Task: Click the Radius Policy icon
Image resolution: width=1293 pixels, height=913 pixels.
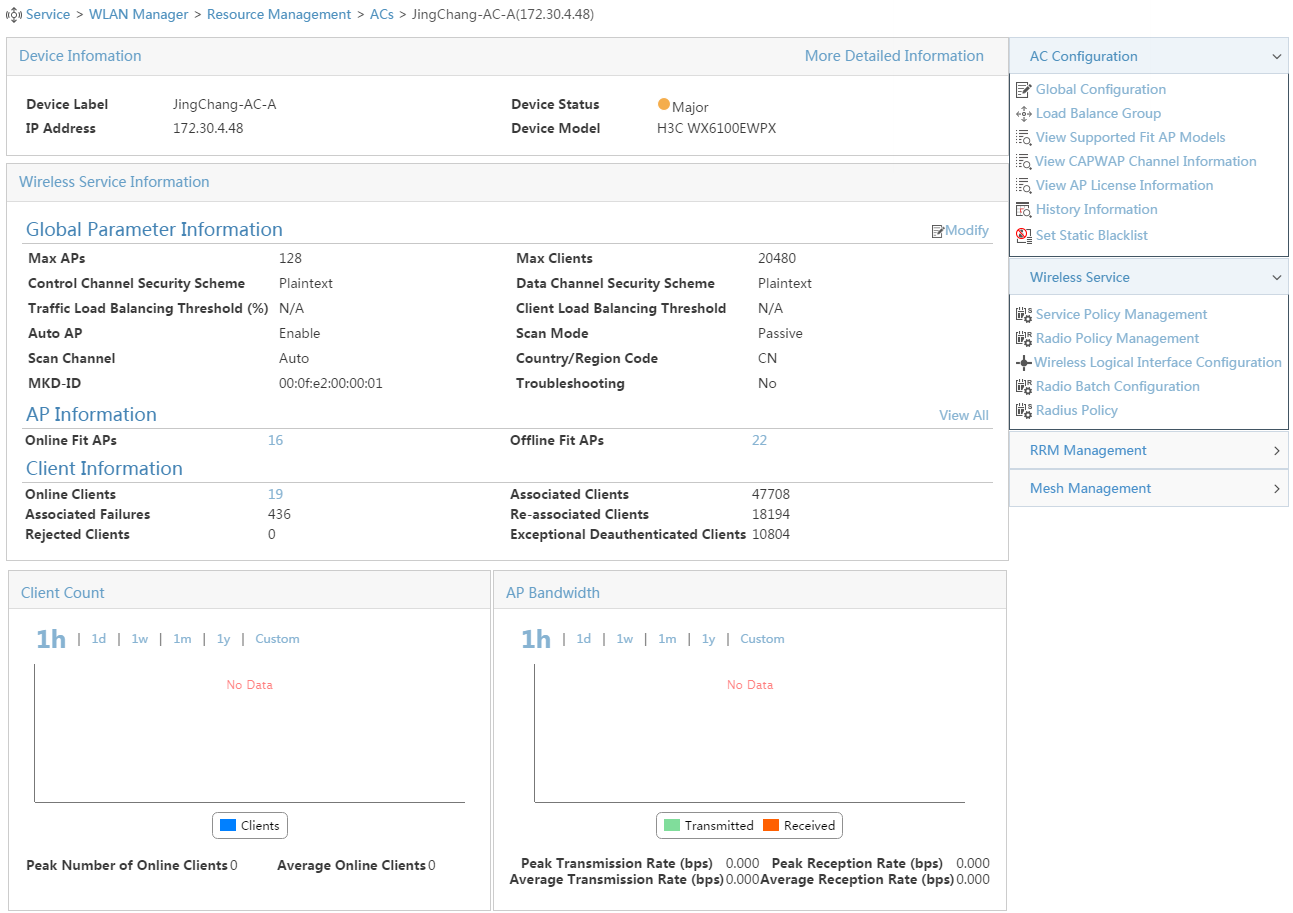Action: click(x=1023, y=411)
